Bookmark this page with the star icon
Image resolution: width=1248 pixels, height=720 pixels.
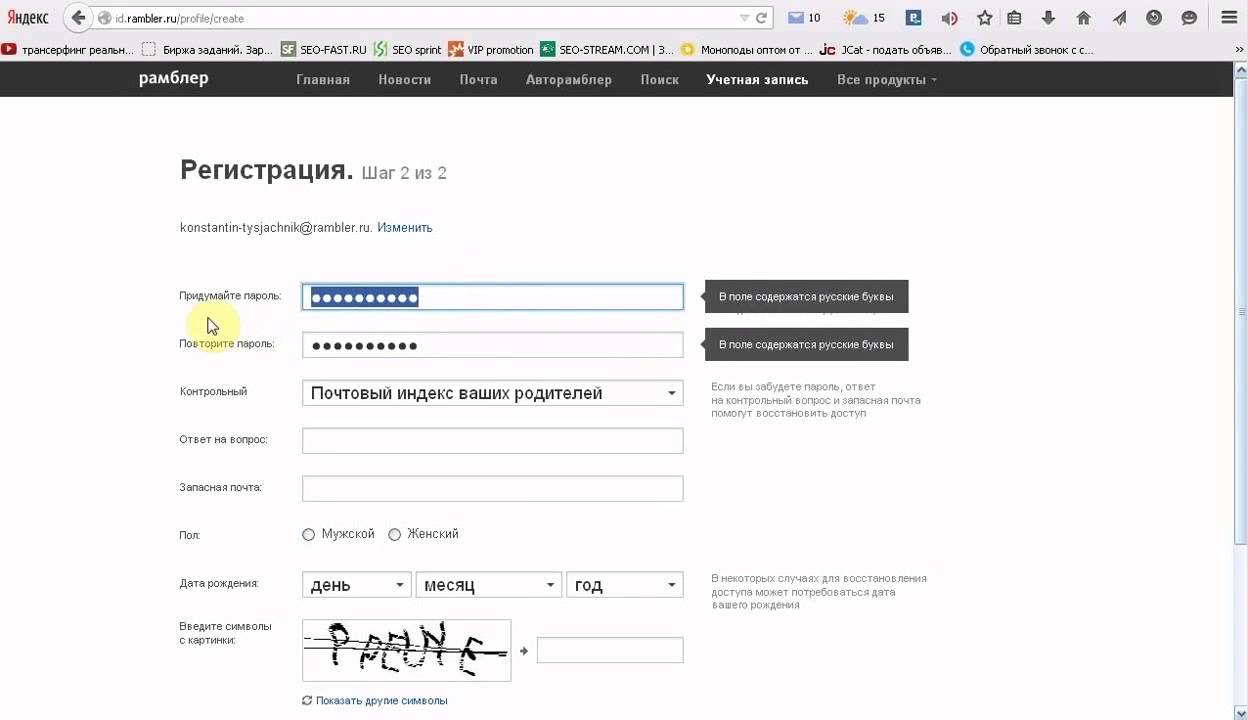click(x=985, y=18)
